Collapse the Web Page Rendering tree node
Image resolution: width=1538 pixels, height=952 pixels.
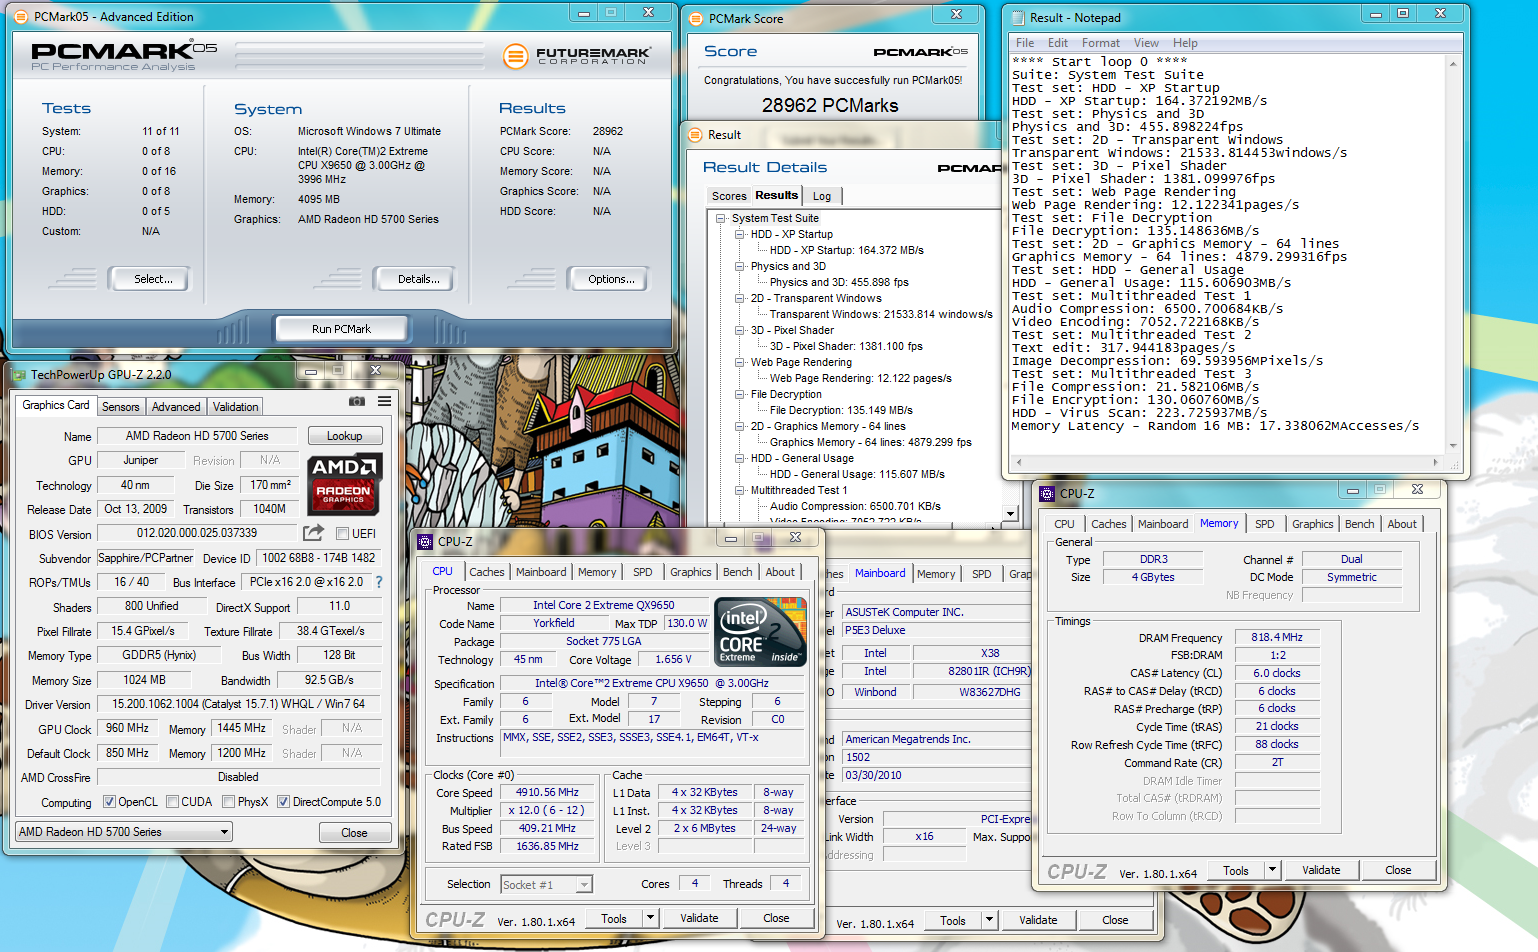740,362
